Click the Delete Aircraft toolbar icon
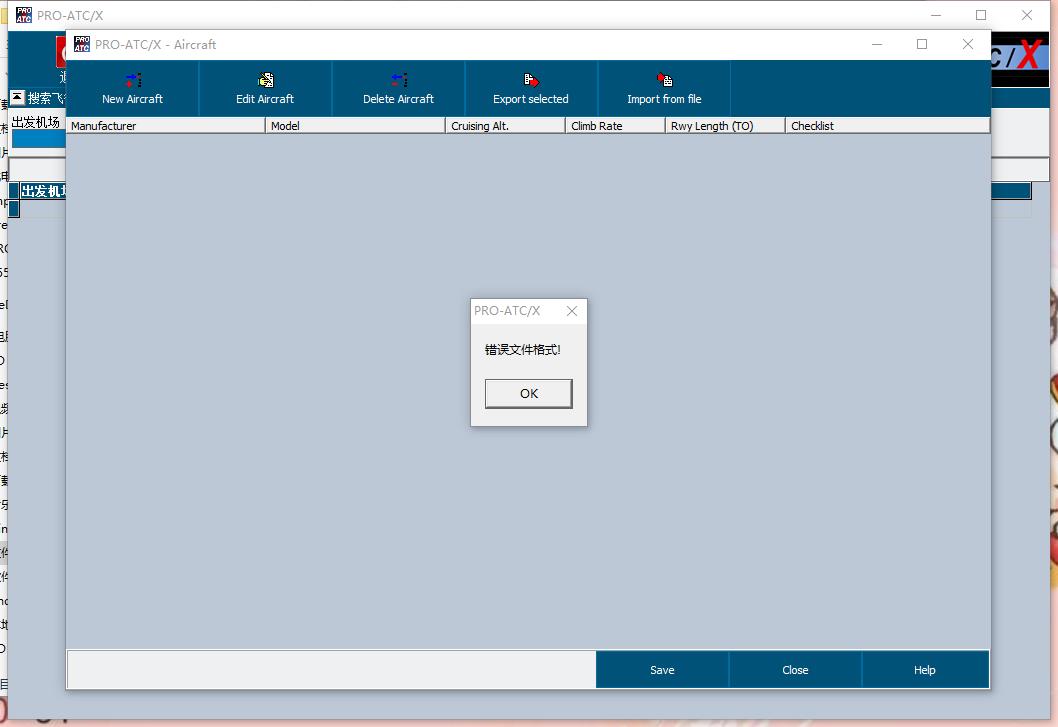The width and height of the screenshot is (1058, 727). 399,80
